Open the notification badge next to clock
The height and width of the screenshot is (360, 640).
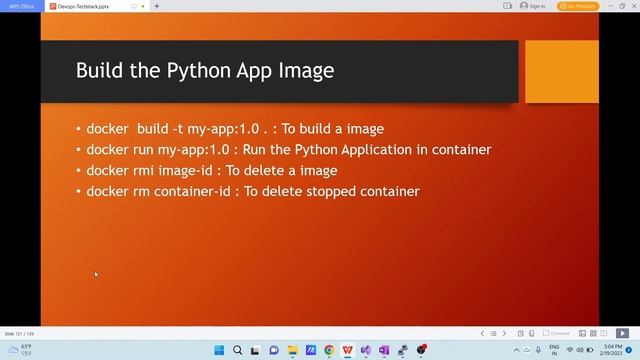(x=629, y=350)
